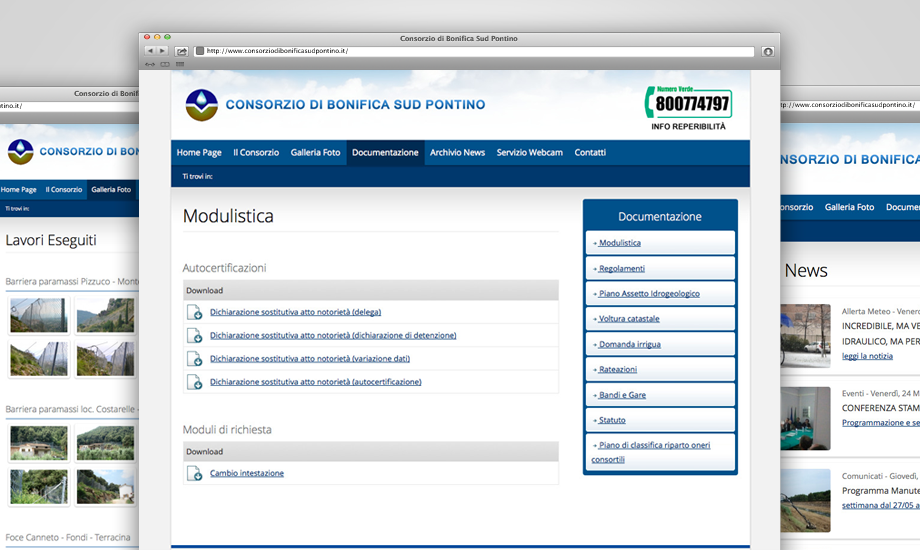Click the reader button at address bar end

pyautogui.click(x=767, y=52)
